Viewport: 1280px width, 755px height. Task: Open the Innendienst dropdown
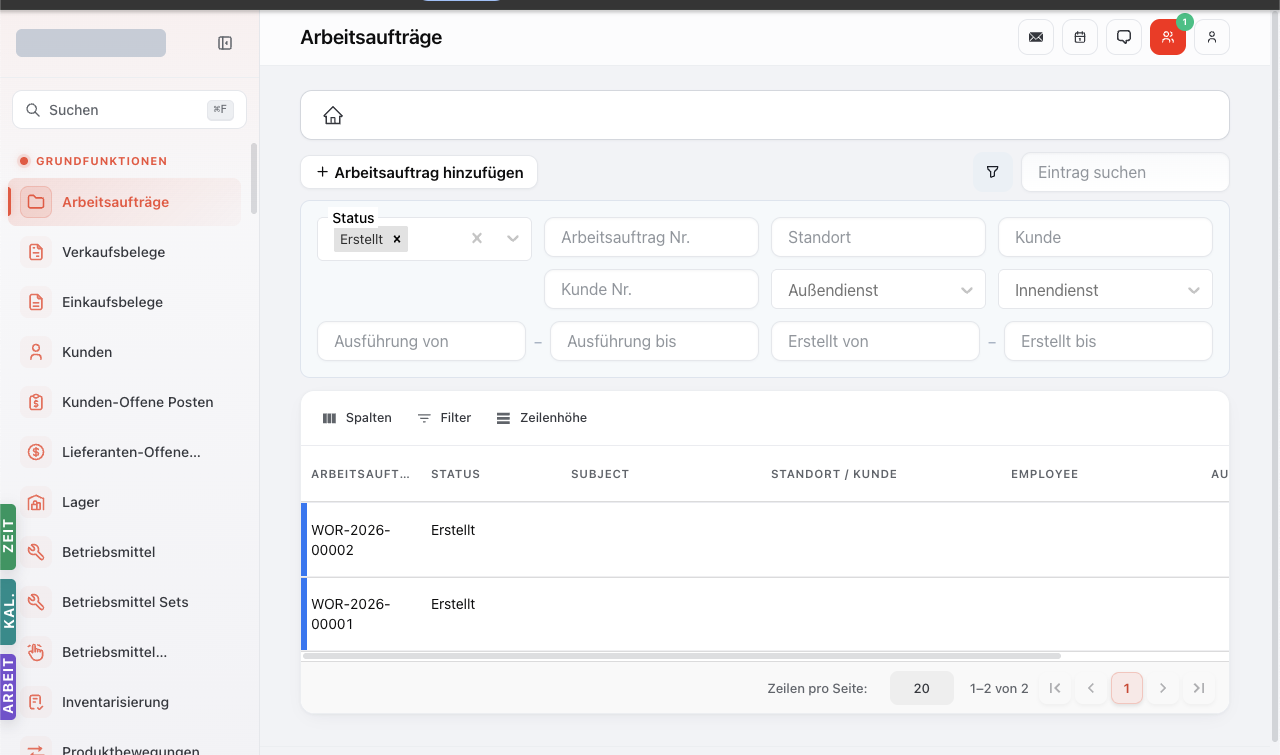pos(1105,290)
